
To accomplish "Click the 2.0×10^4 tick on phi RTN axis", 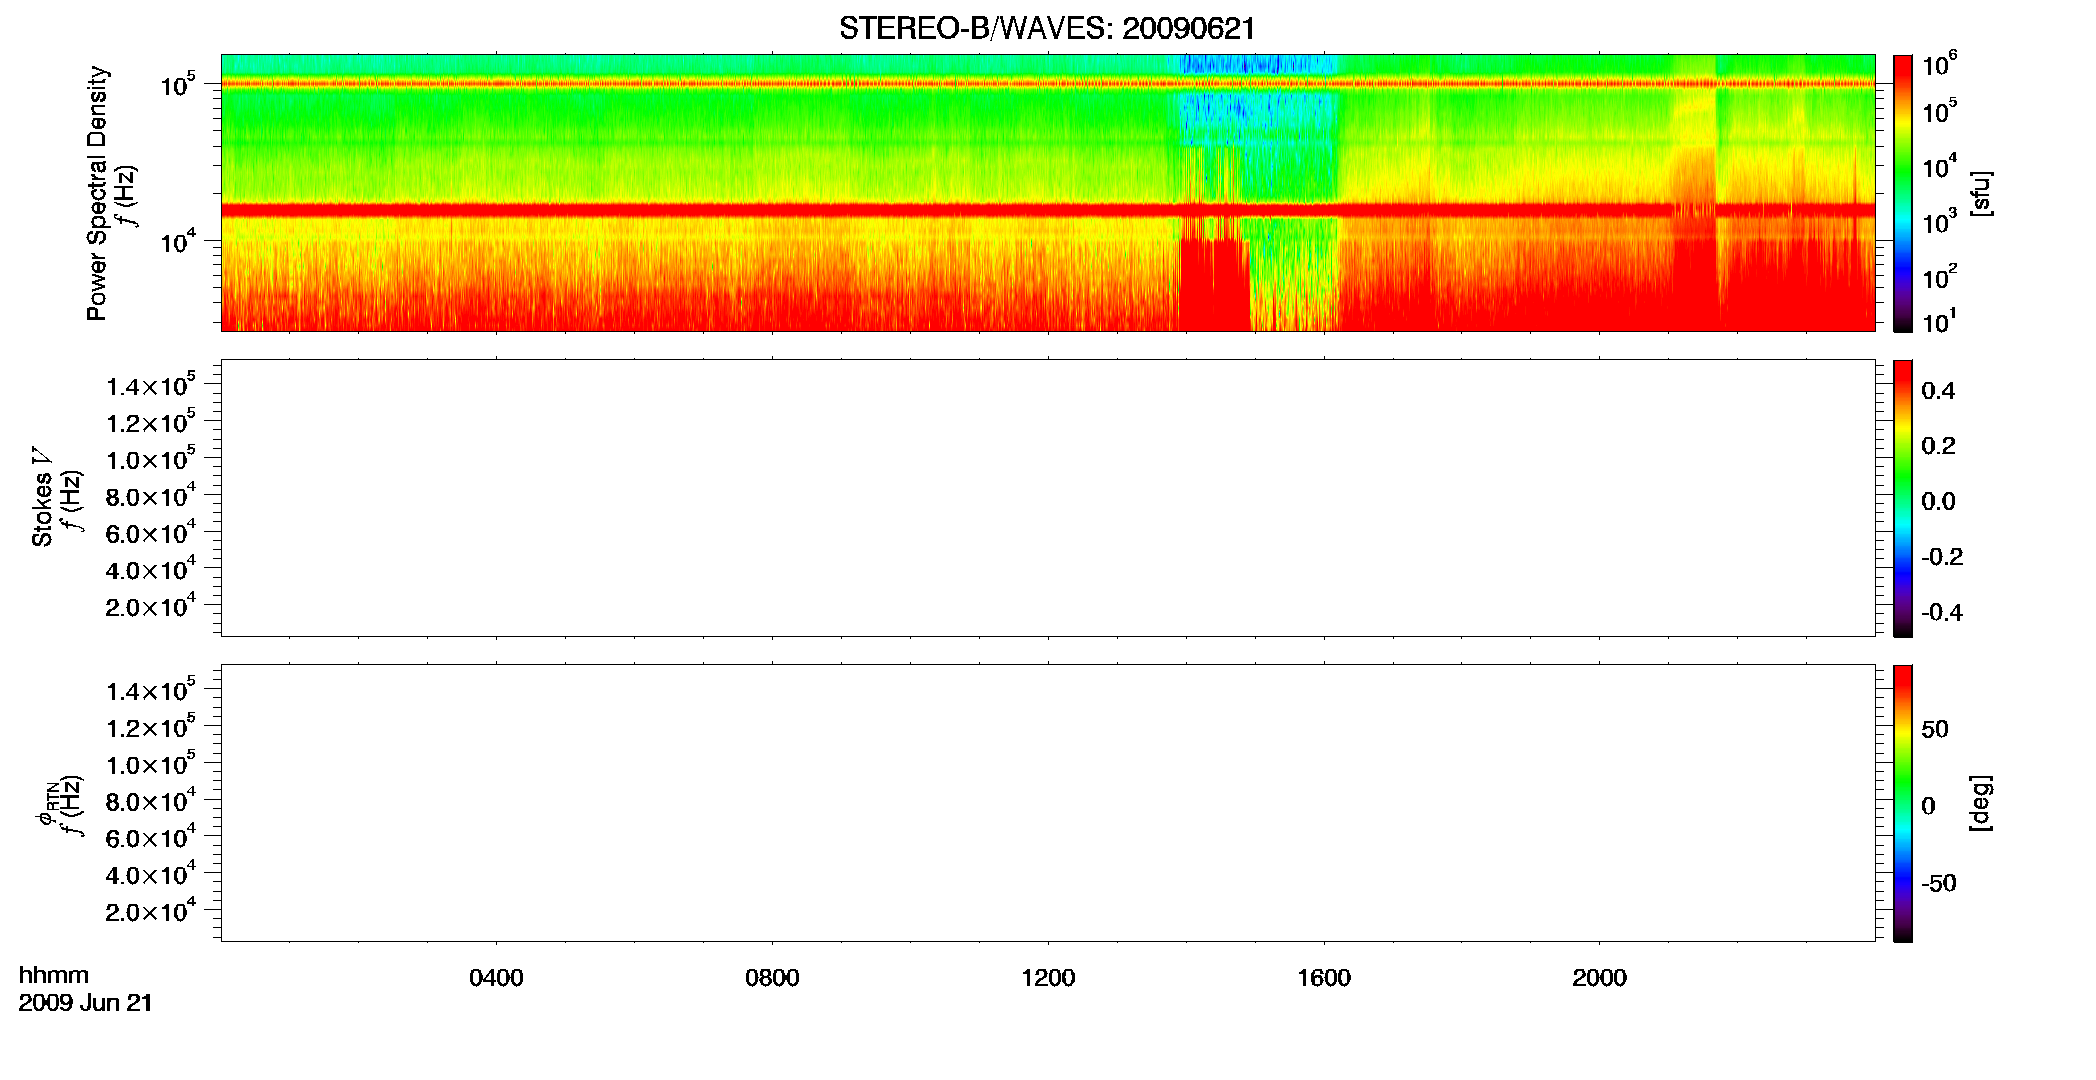I will tap(151, 911).
